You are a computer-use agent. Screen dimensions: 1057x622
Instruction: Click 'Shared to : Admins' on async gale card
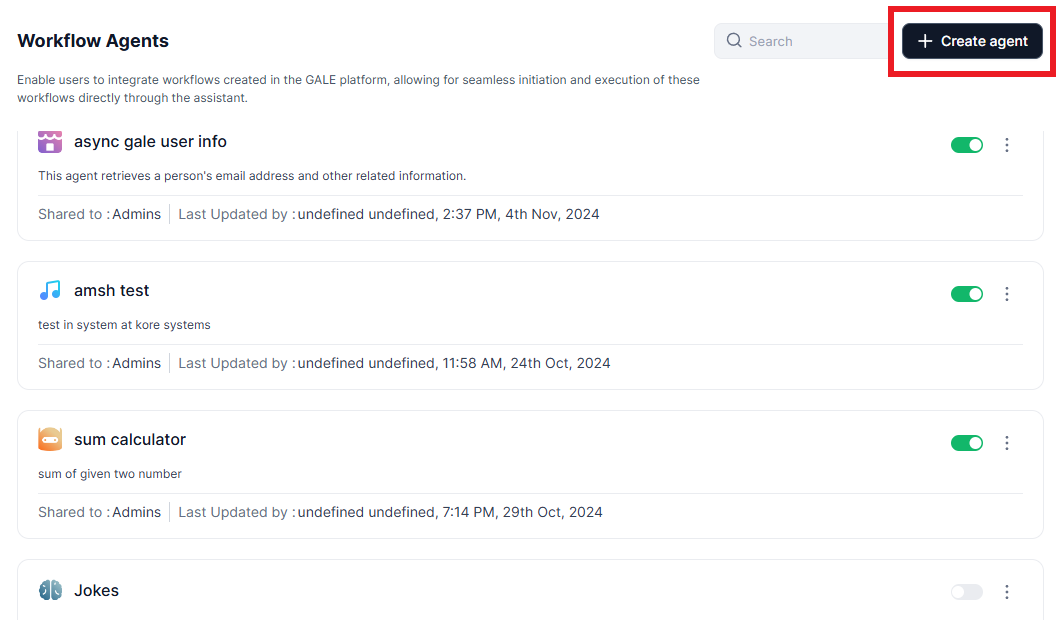[x=99, y=214]
